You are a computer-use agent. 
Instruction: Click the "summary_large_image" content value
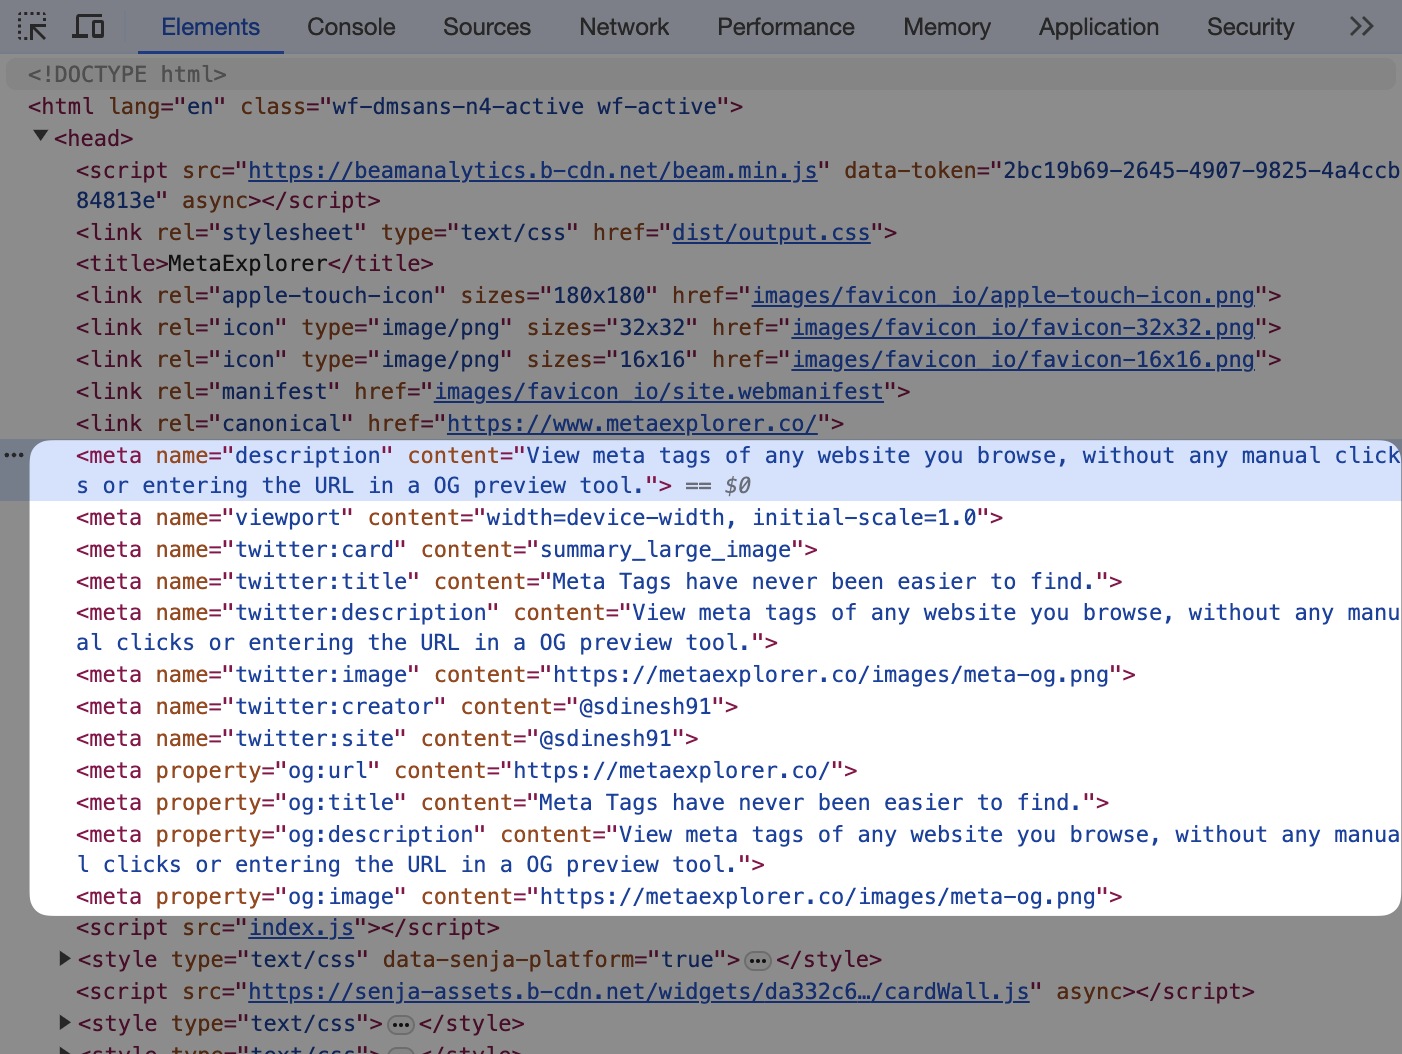666,550
